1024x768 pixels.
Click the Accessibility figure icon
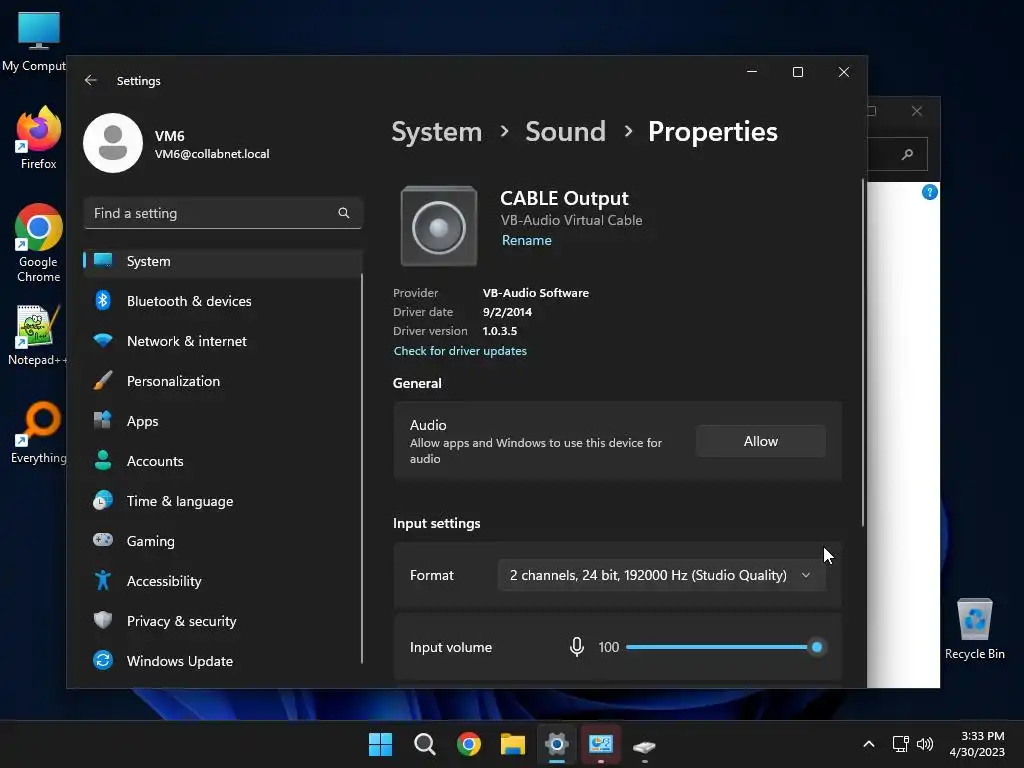[x=103, y=581]
